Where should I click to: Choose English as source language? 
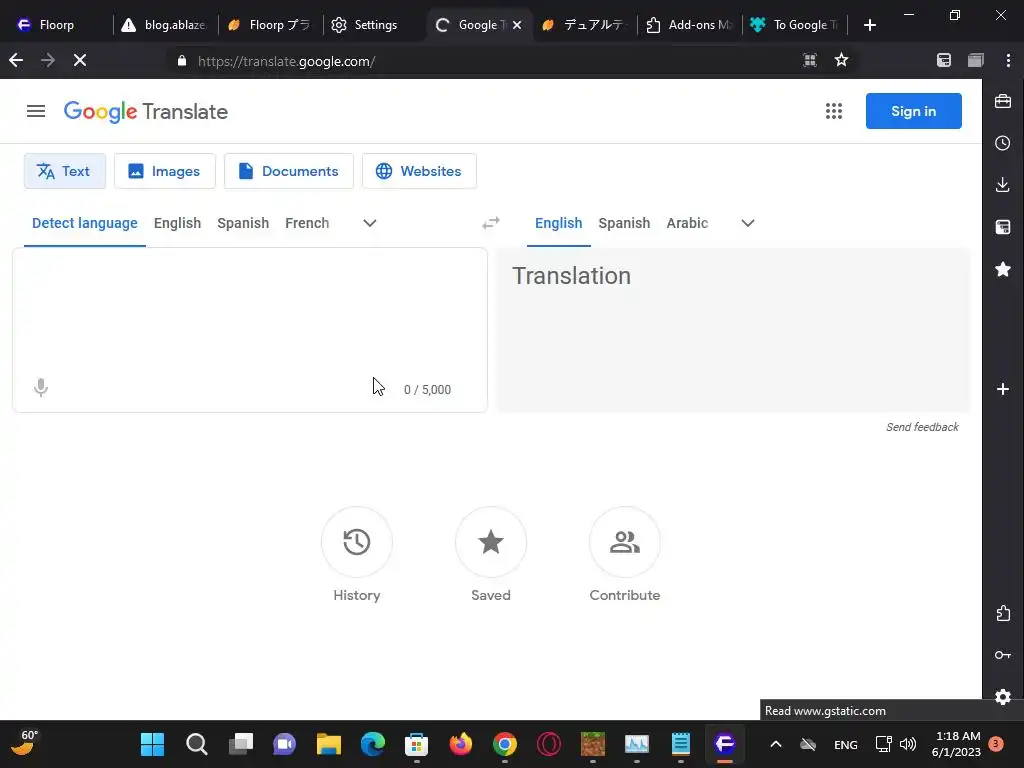tap(177, 223)
